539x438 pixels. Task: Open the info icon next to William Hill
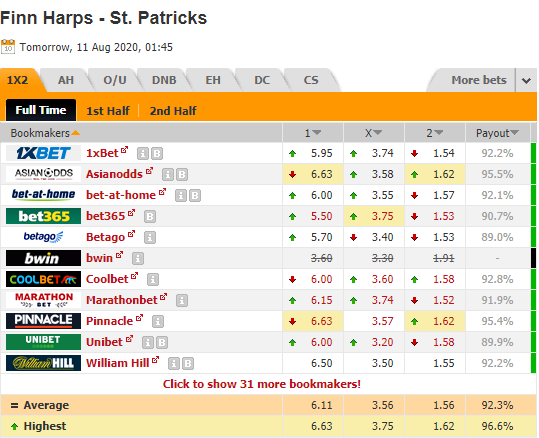(x=174, y=363)
